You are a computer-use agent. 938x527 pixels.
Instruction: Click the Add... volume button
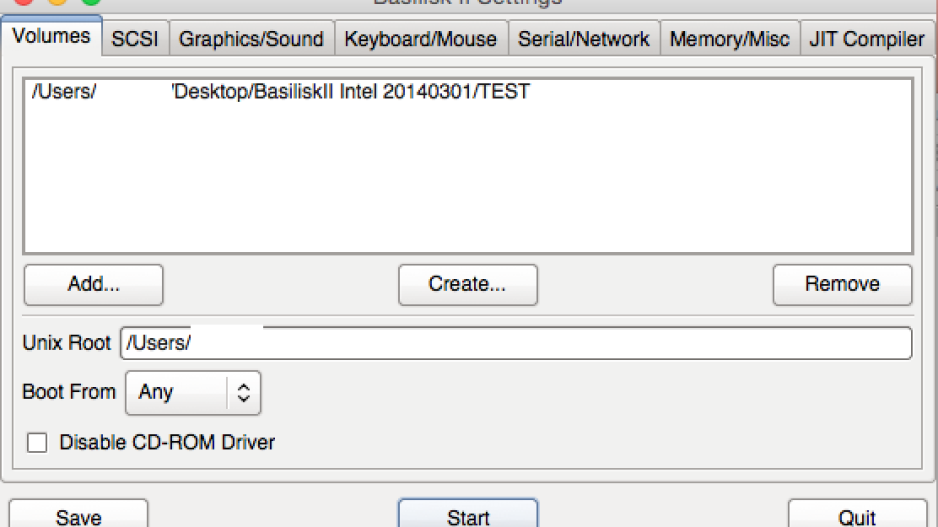(x=93, y=285)
